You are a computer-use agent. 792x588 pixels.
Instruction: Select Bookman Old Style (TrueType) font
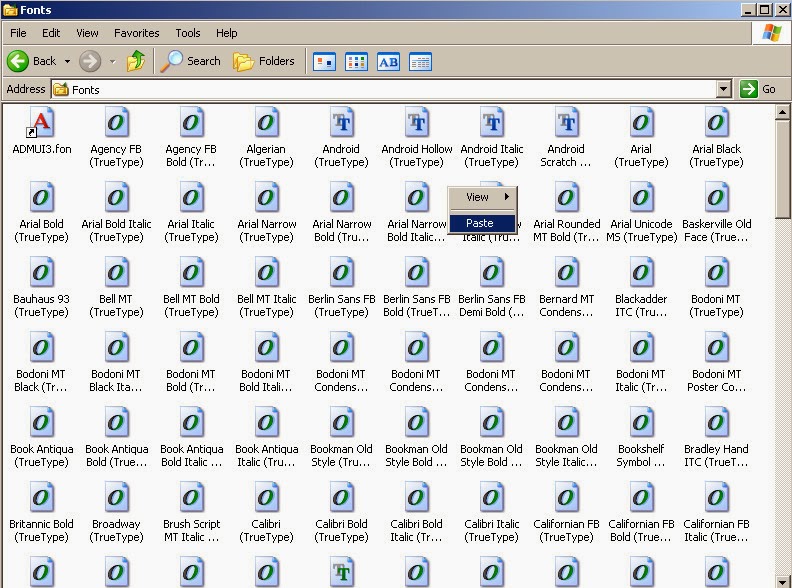[341, 437]
